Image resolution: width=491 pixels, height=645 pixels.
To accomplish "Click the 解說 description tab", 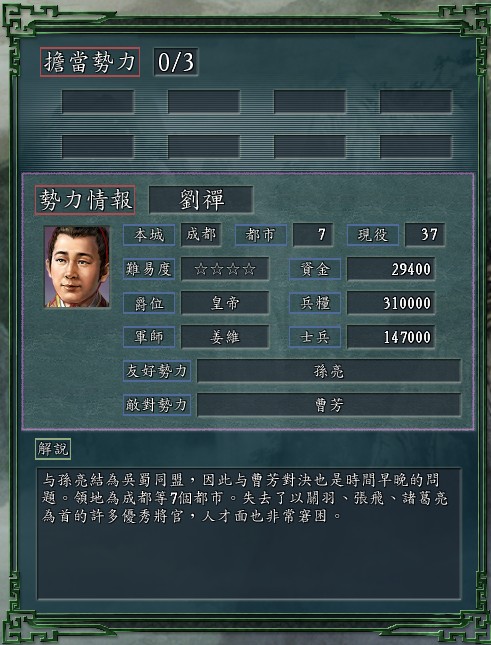I will pos(53,449).
